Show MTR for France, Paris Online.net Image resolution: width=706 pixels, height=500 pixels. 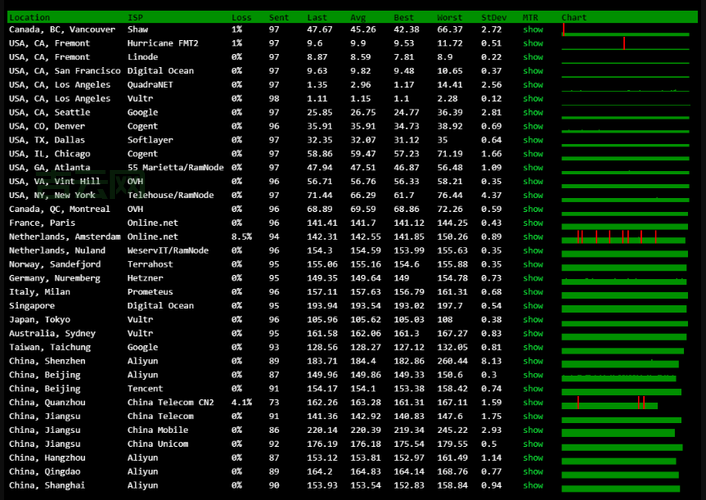pos(533,223)
